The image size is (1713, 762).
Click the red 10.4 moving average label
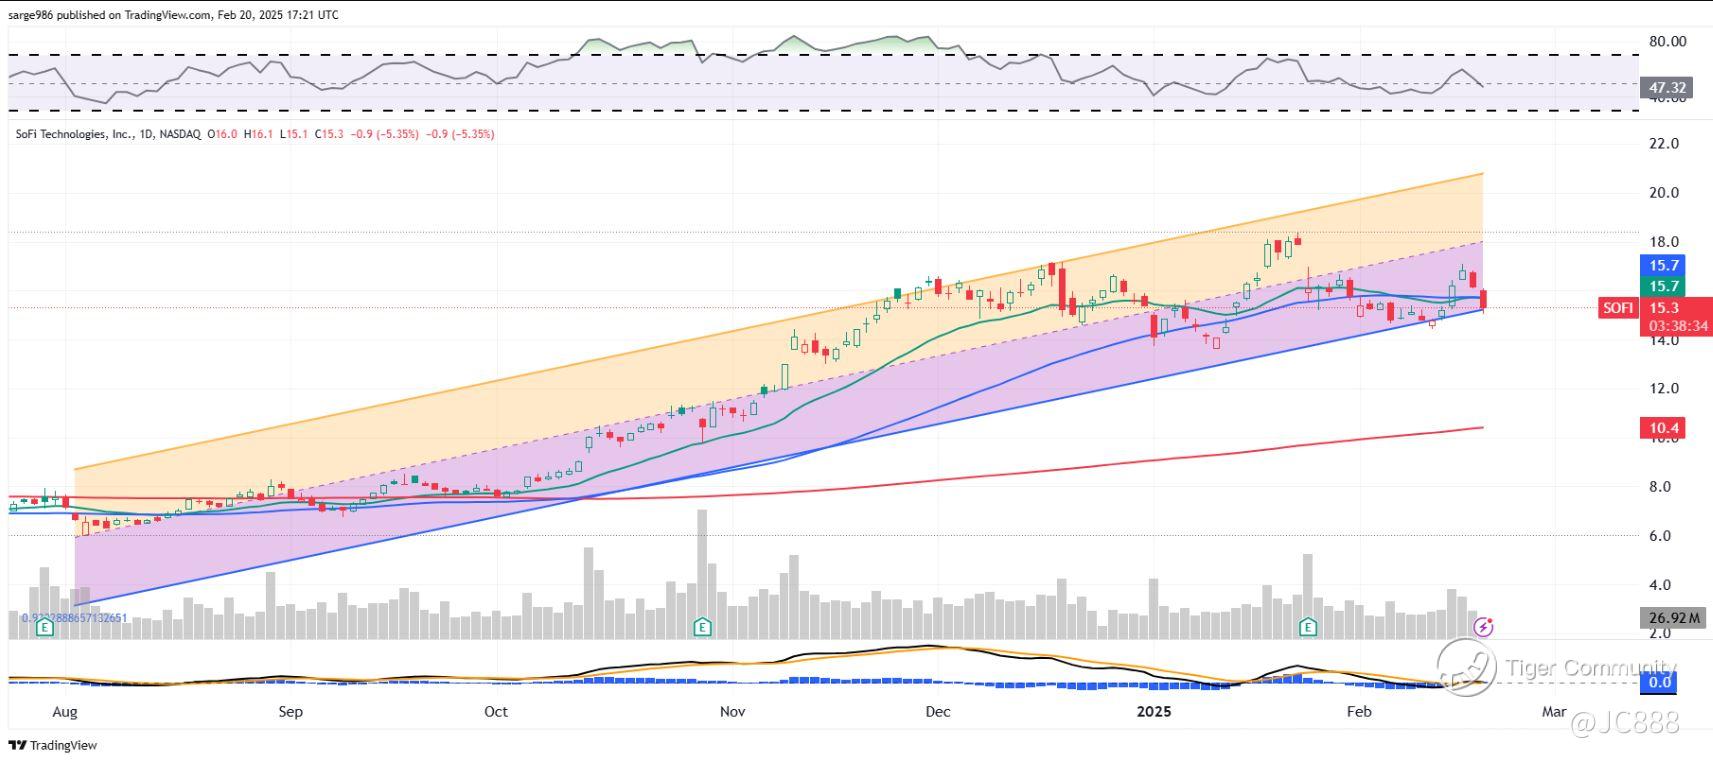(1663, 428)
